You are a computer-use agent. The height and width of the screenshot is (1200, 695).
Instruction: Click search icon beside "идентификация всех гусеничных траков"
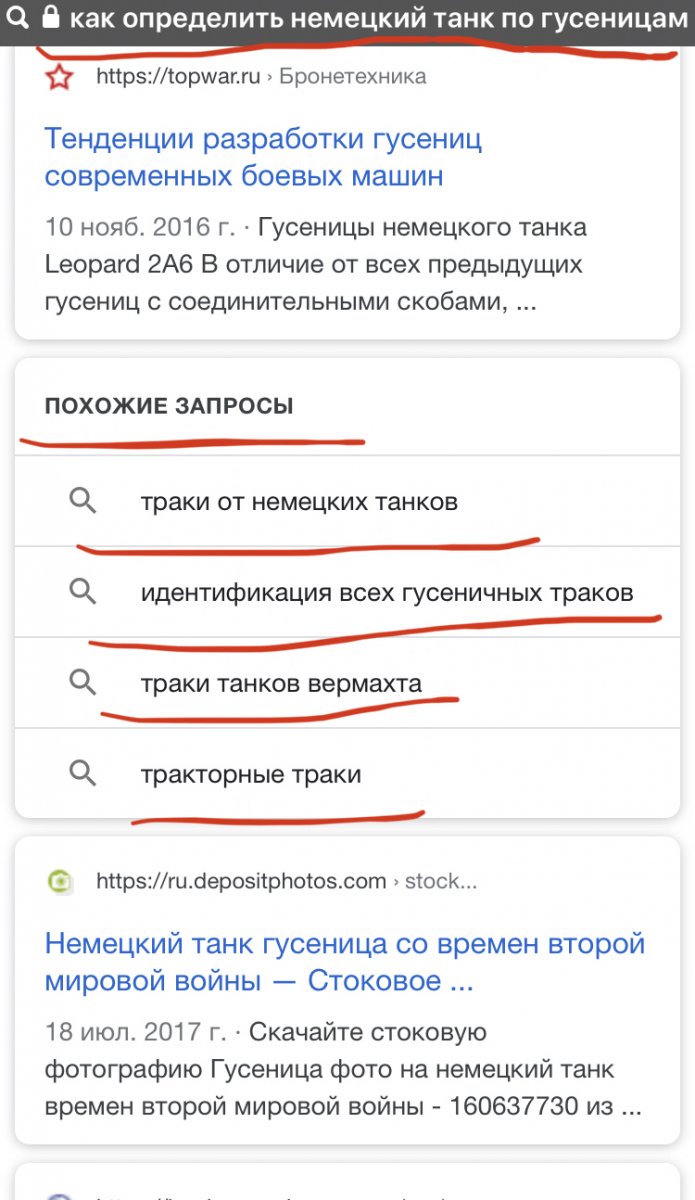(x=83, y=592)
